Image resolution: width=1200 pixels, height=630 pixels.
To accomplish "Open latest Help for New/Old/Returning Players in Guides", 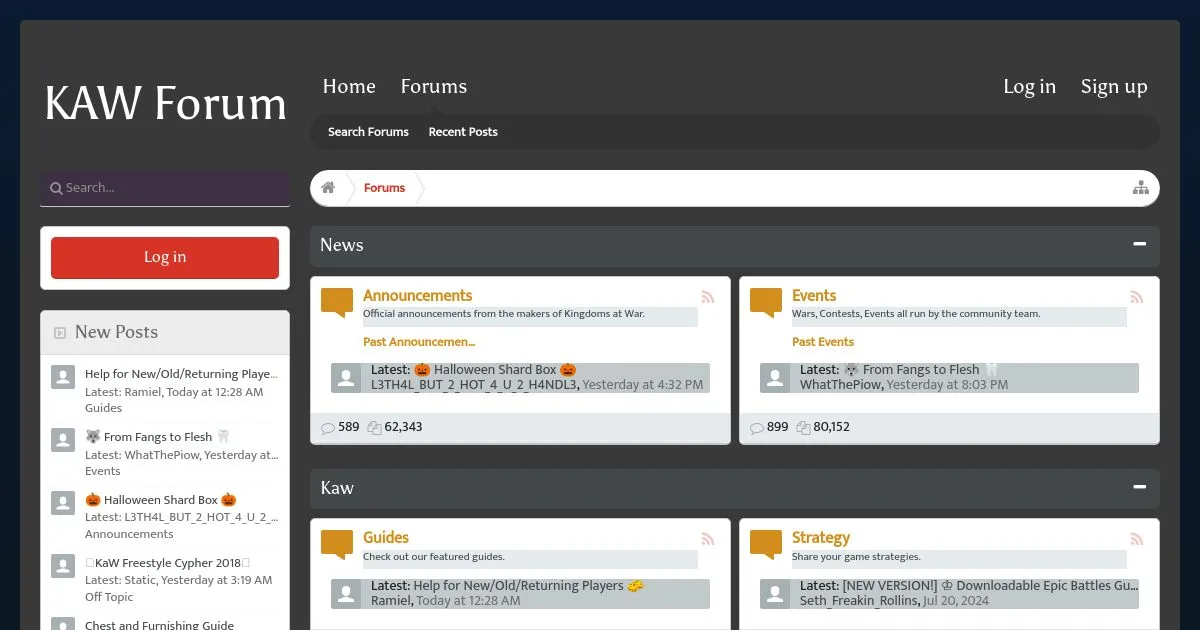I will tap(529, 586).
